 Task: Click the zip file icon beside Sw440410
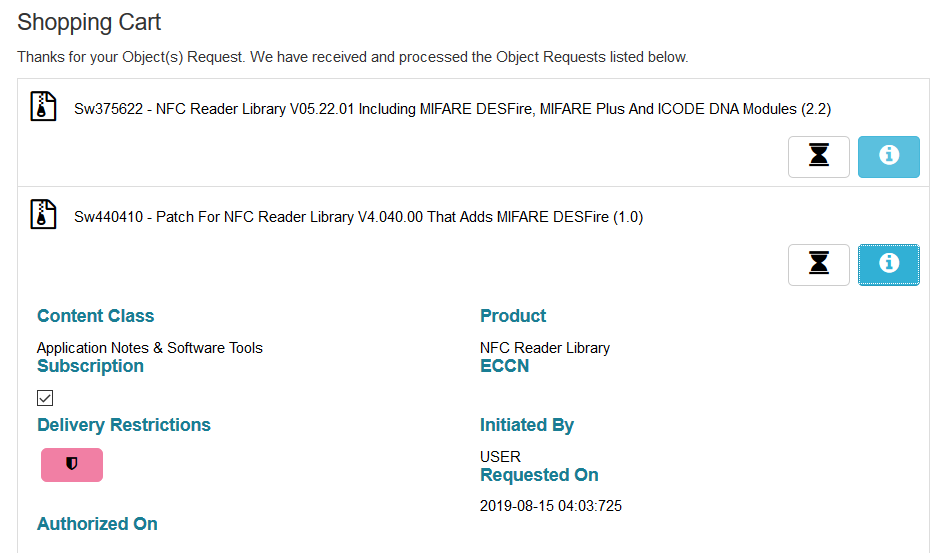pos(43,215)
